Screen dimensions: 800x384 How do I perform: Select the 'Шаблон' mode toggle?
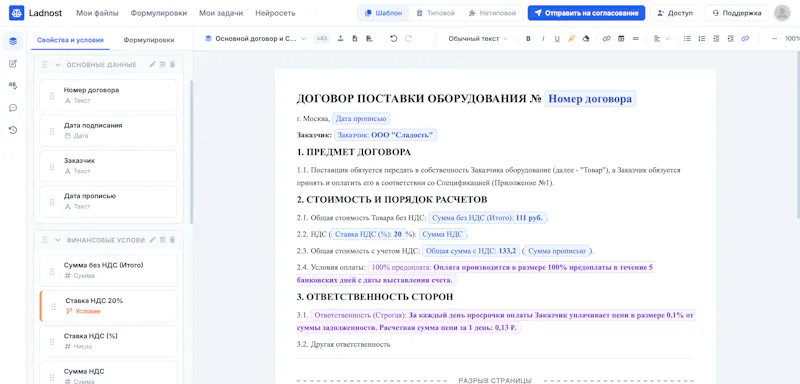[384, 13]
